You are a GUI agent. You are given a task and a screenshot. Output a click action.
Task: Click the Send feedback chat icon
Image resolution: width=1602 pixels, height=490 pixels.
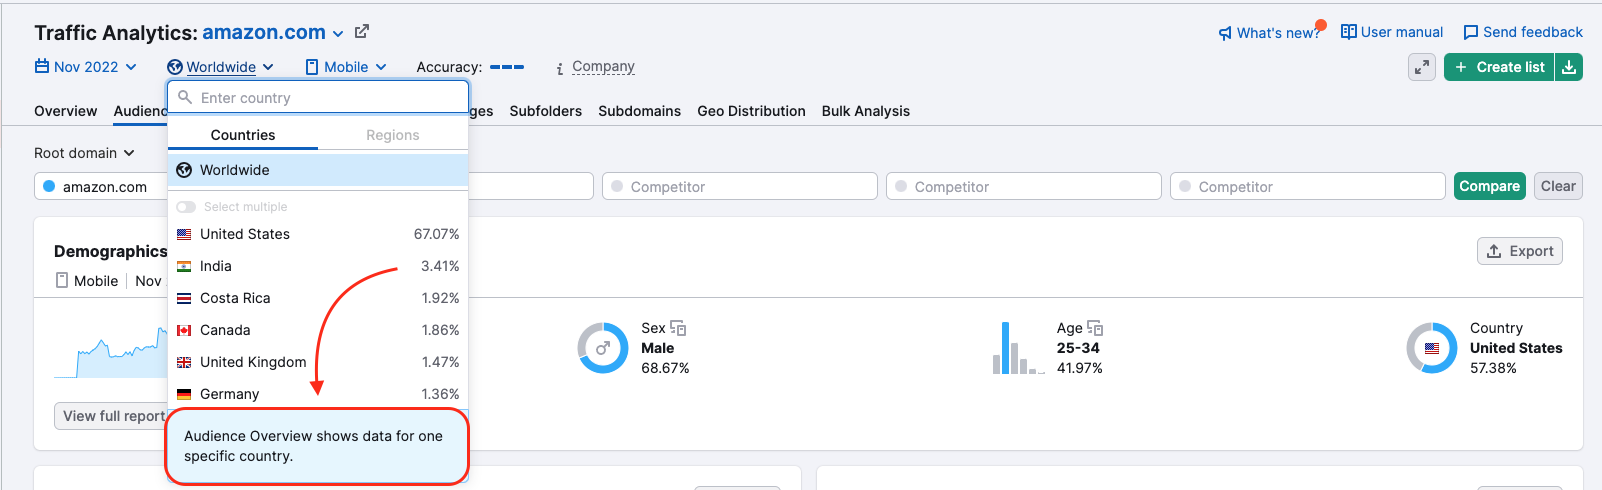[1471, 33]
